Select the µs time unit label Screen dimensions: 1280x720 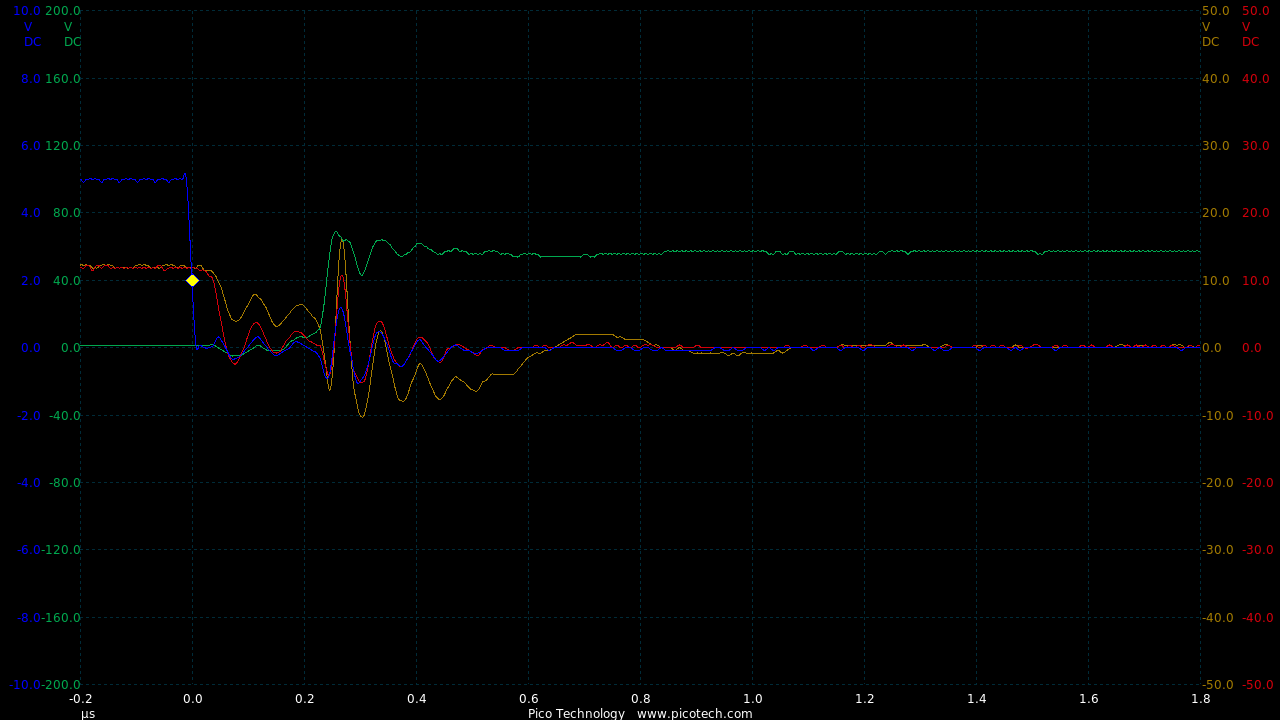point(88,713)
